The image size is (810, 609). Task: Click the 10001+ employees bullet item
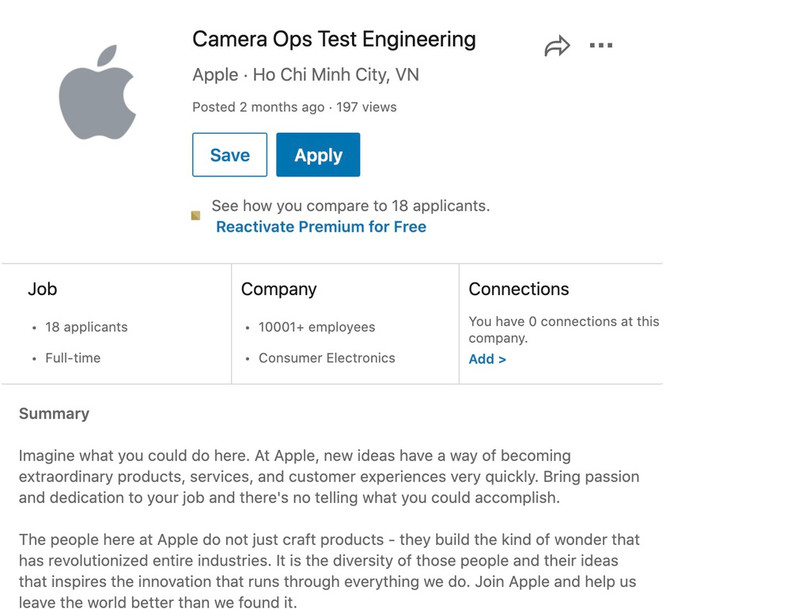point(316,327)
